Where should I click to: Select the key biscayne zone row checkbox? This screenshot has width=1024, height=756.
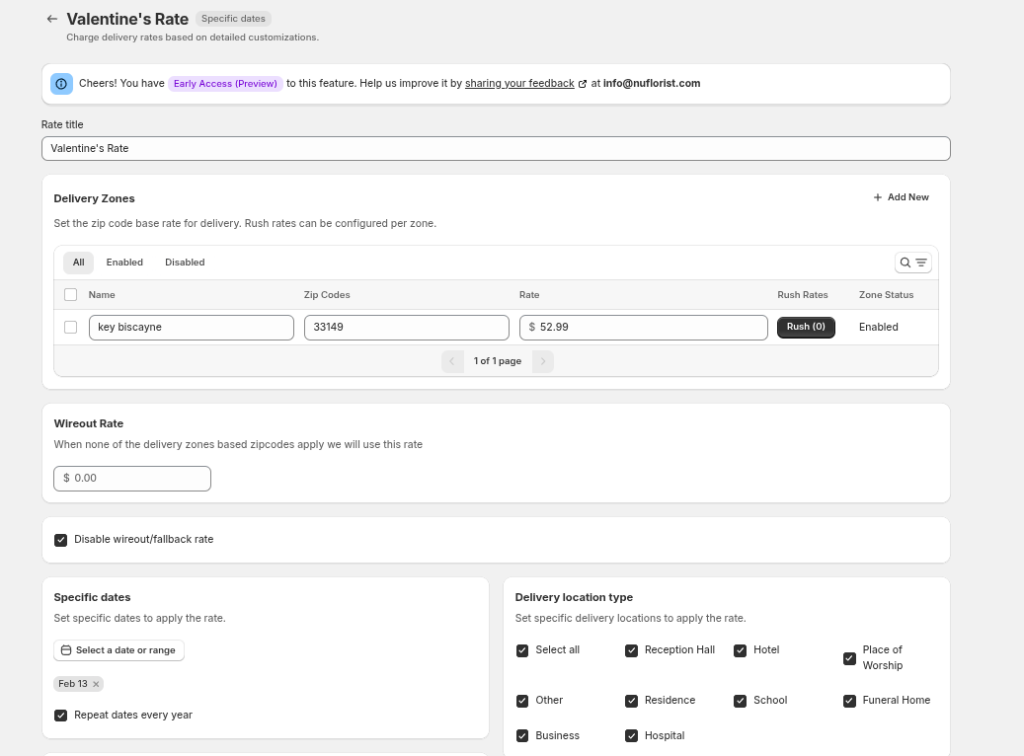click(x=71, y=327)
